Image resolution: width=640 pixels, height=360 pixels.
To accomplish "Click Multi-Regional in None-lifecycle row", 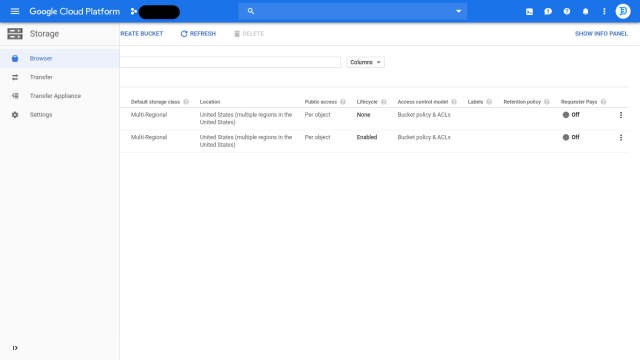I will click(149, 115).
